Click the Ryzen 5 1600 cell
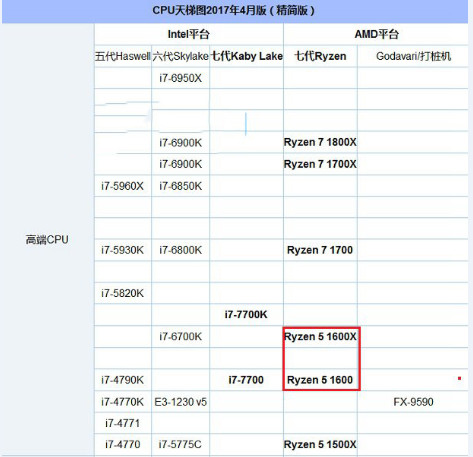The image size is (473, 457). click(320, 380)
